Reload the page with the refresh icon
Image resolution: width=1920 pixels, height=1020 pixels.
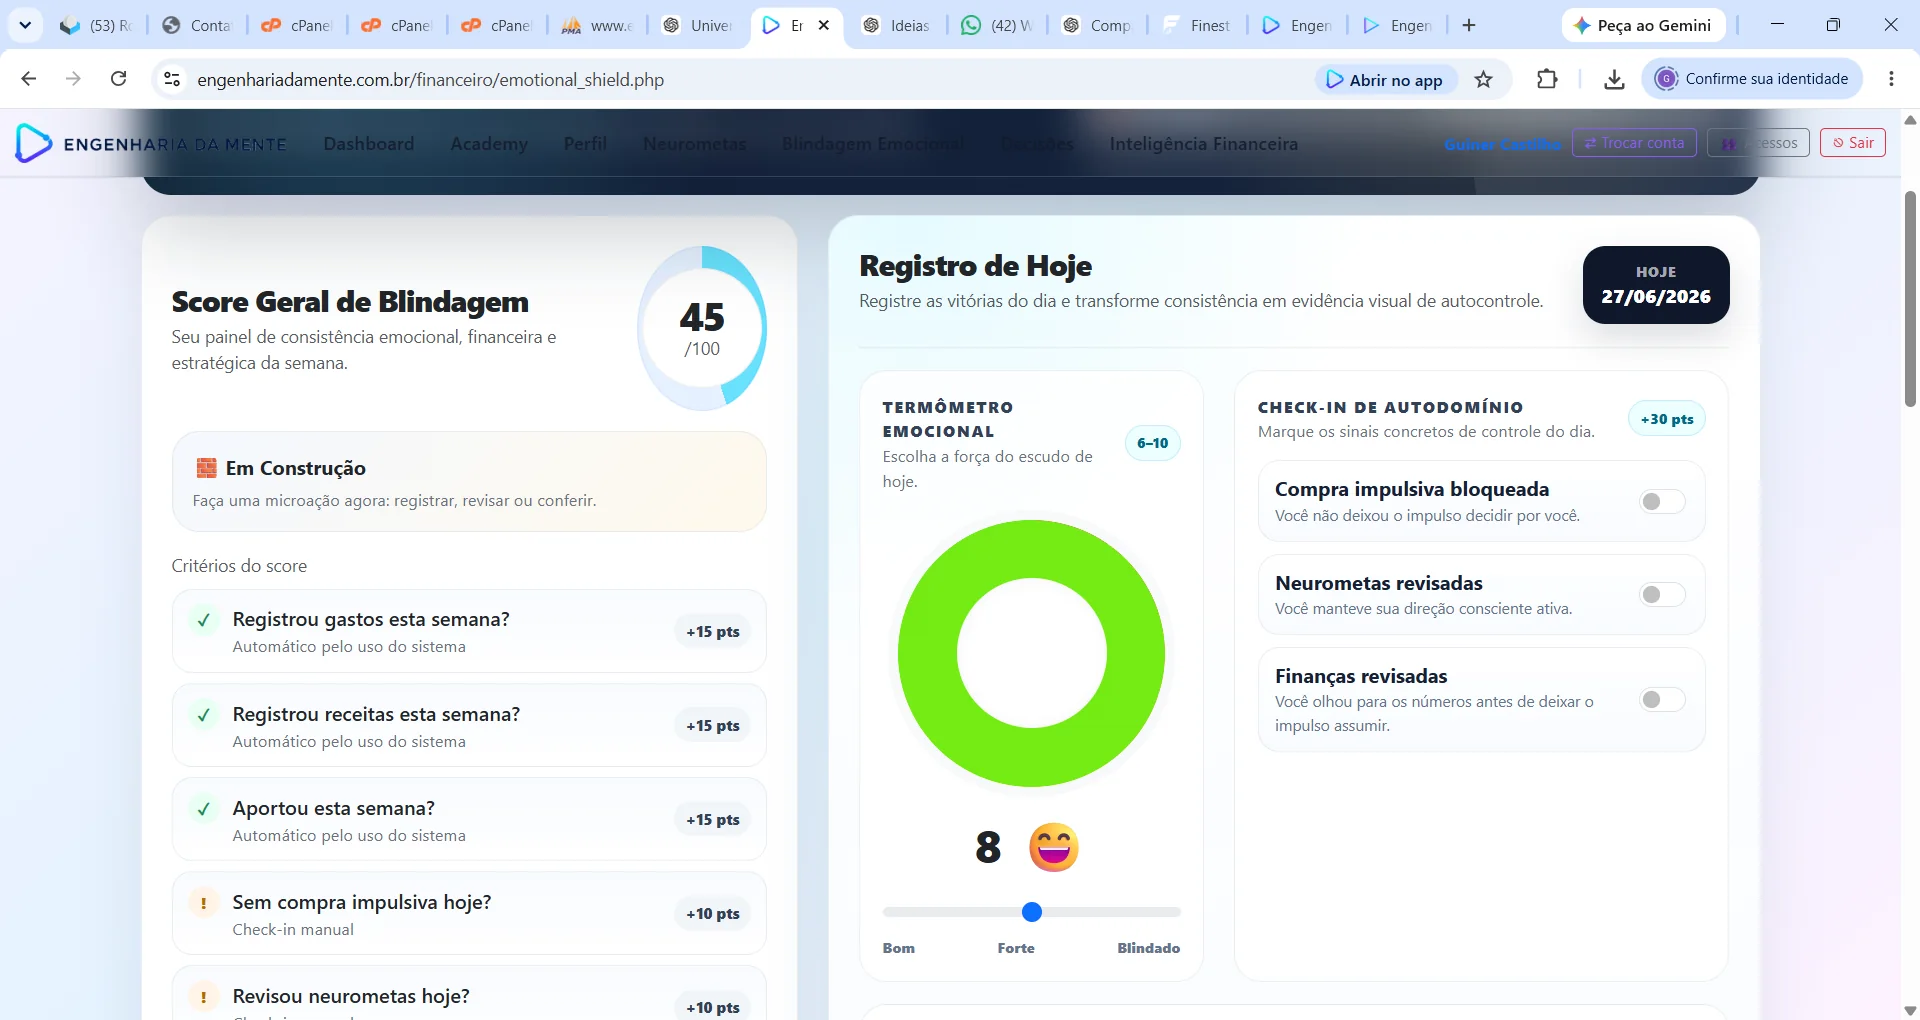click(119, 79)
